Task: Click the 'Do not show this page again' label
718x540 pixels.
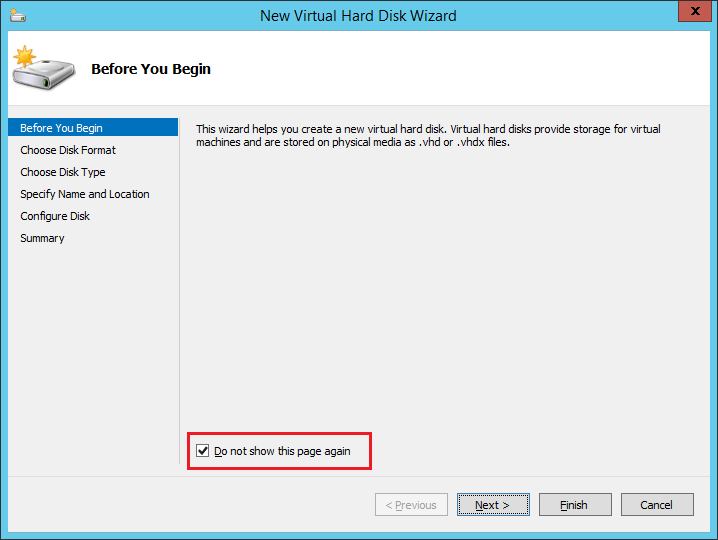Action: point(282,451)
